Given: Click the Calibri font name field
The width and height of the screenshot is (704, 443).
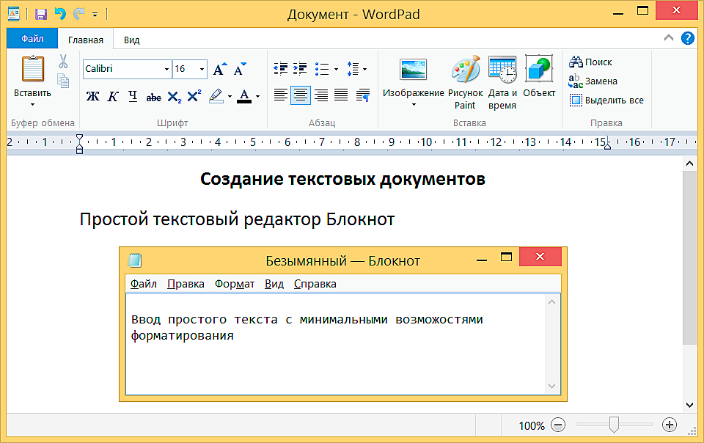Looking at the screenshot, I should [123, 69].
